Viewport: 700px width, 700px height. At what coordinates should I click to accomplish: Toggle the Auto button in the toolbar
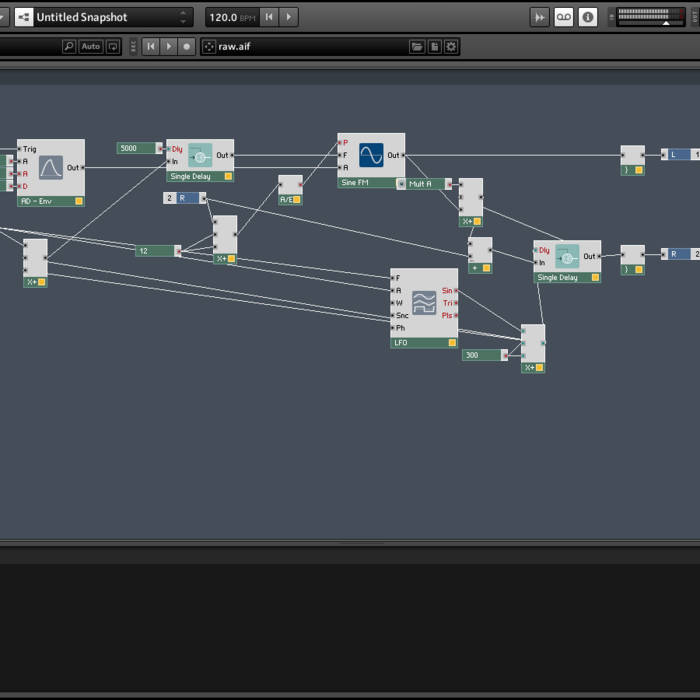pos(91,46)
